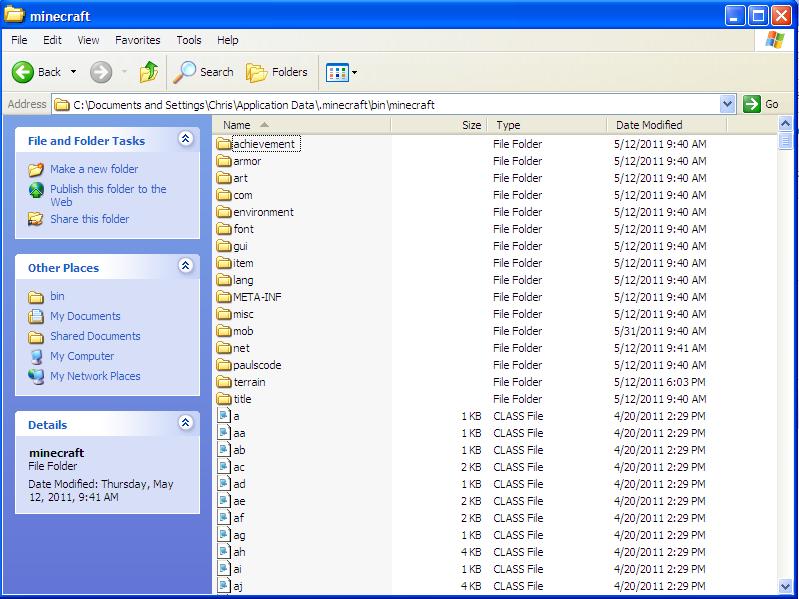Open My Documents link
Screen dimensions: 799x599
(x=85, y=316)
